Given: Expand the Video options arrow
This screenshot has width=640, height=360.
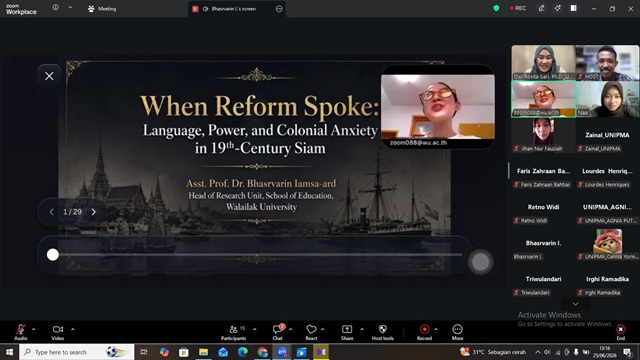Looking at the screenshot, I should 73,329.
